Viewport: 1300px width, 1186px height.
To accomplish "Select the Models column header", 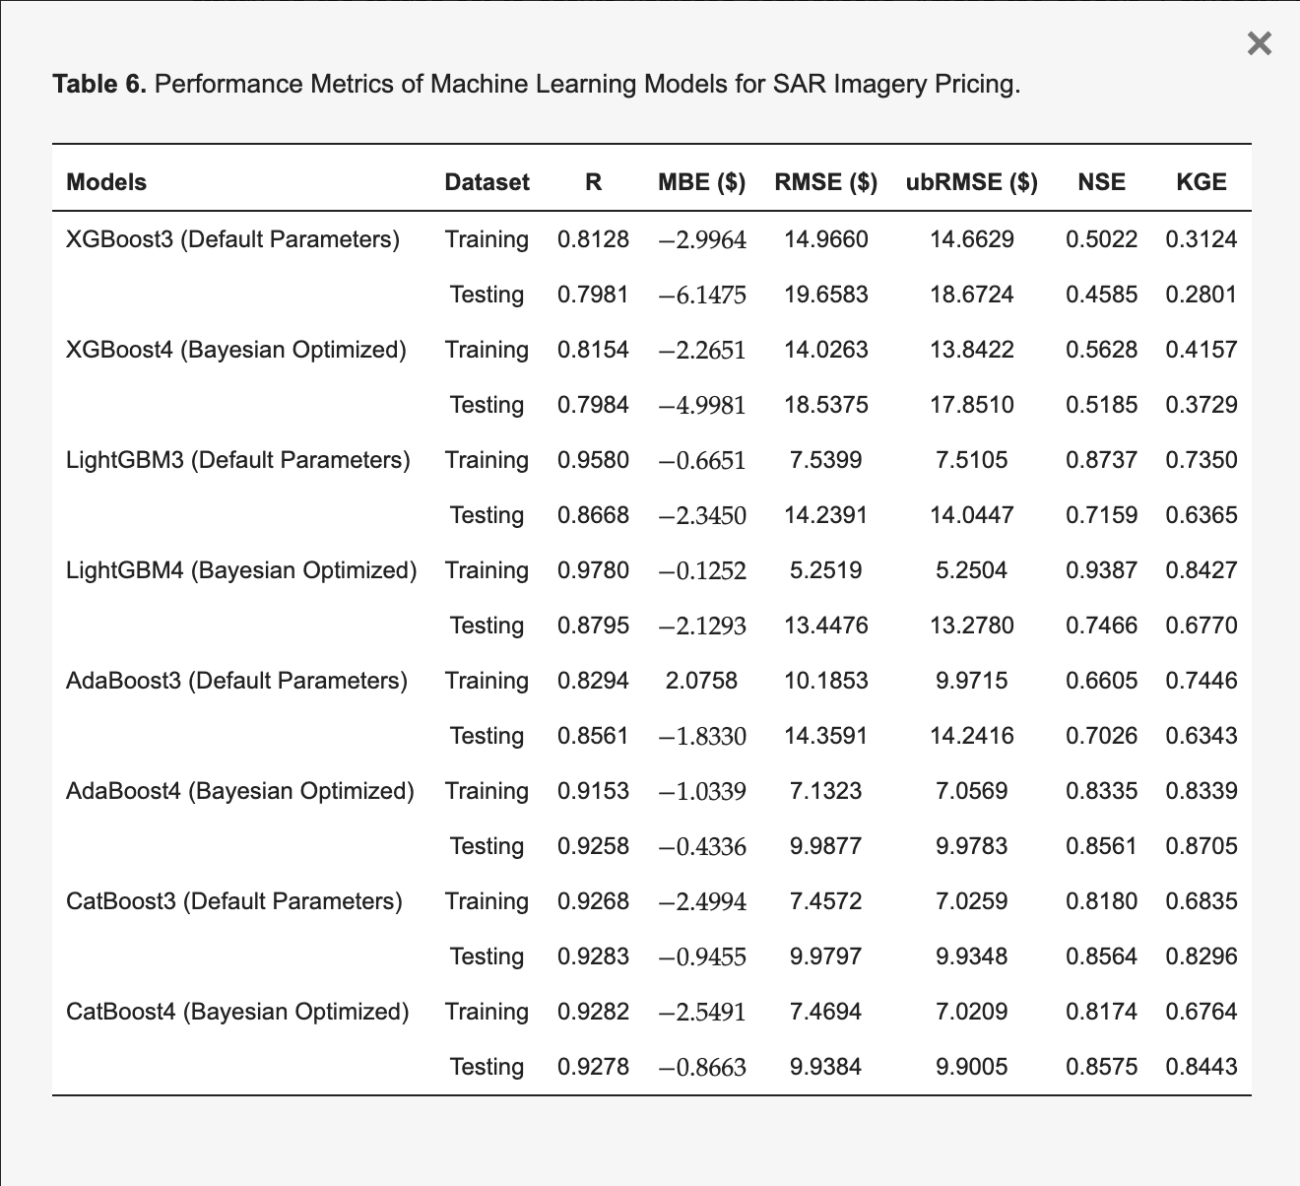I will pos(106,182).
